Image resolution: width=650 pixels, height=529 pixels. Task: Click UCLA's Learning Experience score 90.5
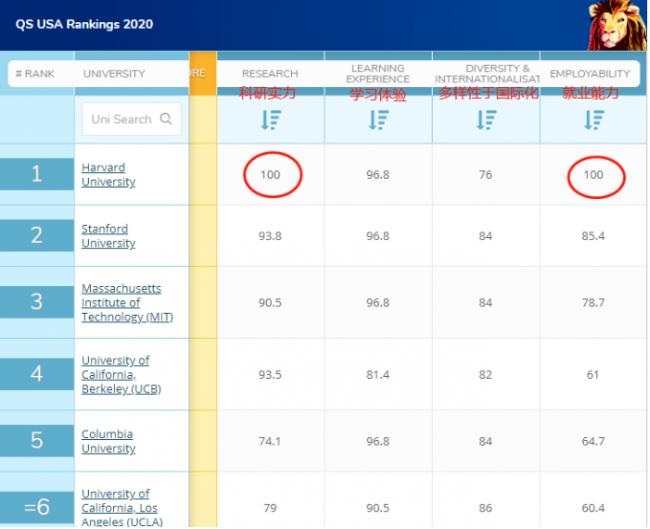pos(378,508)
